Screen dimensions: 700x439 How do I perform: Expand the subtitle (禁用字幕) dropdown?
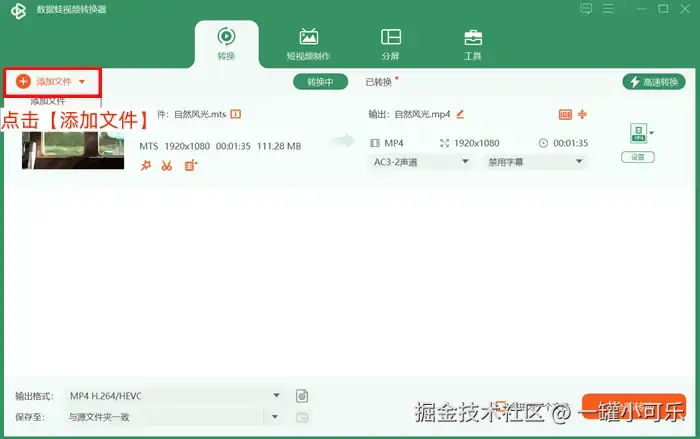tap(535, 162)
